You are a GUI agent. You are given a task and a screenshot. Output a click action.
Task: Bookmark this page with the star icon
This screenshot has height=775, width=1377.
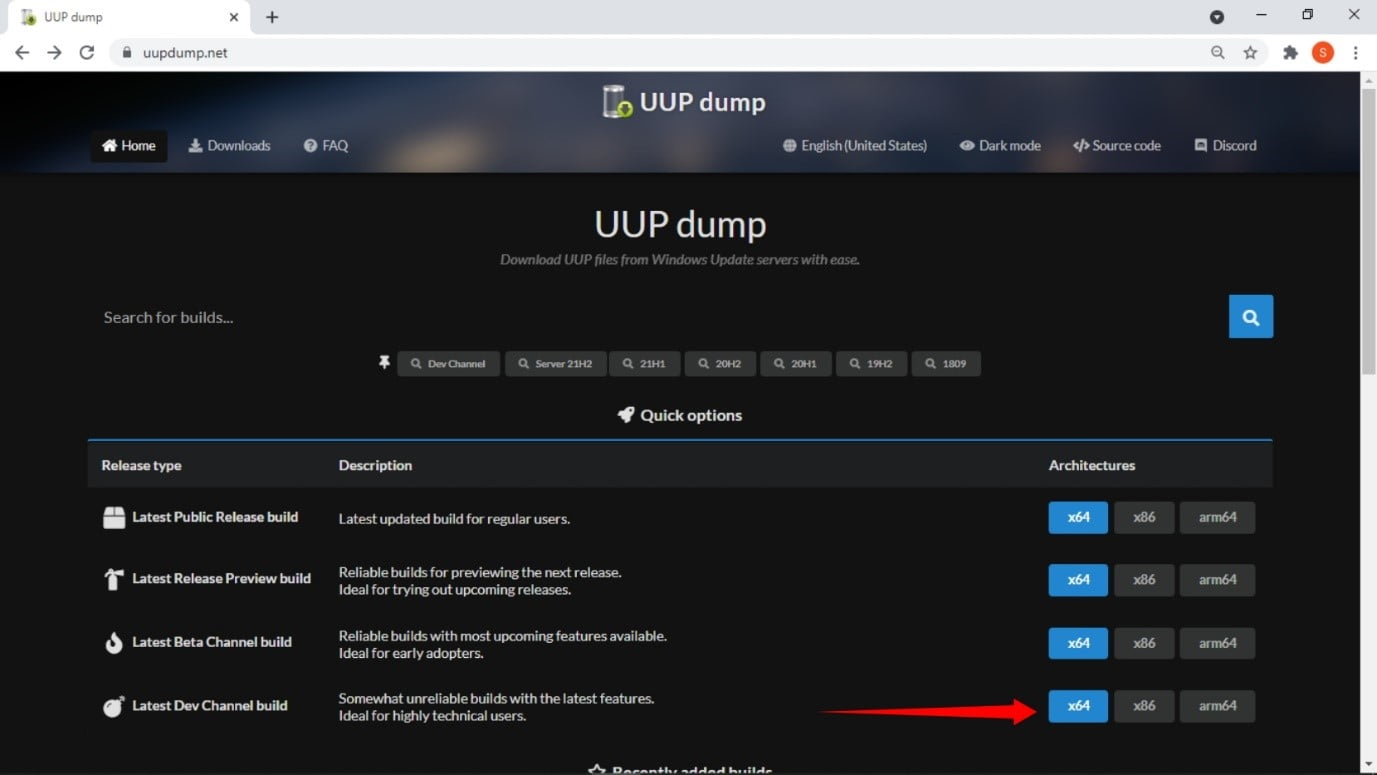[1250, 52]
